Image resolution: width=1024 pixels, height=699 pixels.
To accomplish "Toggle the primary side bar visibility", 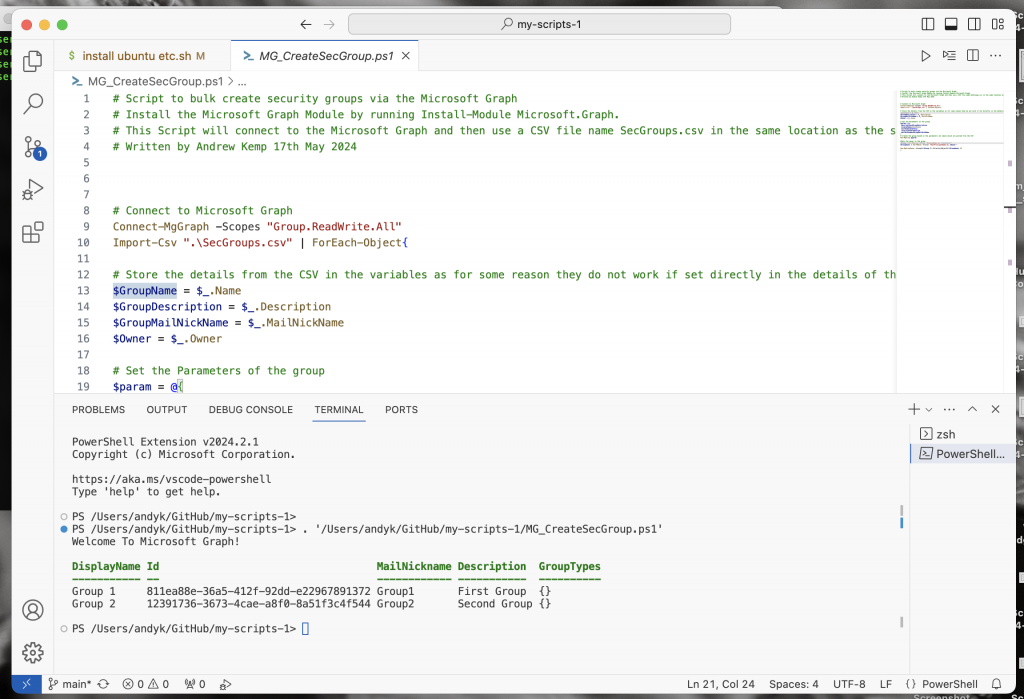I will click(x=927, y=24).
